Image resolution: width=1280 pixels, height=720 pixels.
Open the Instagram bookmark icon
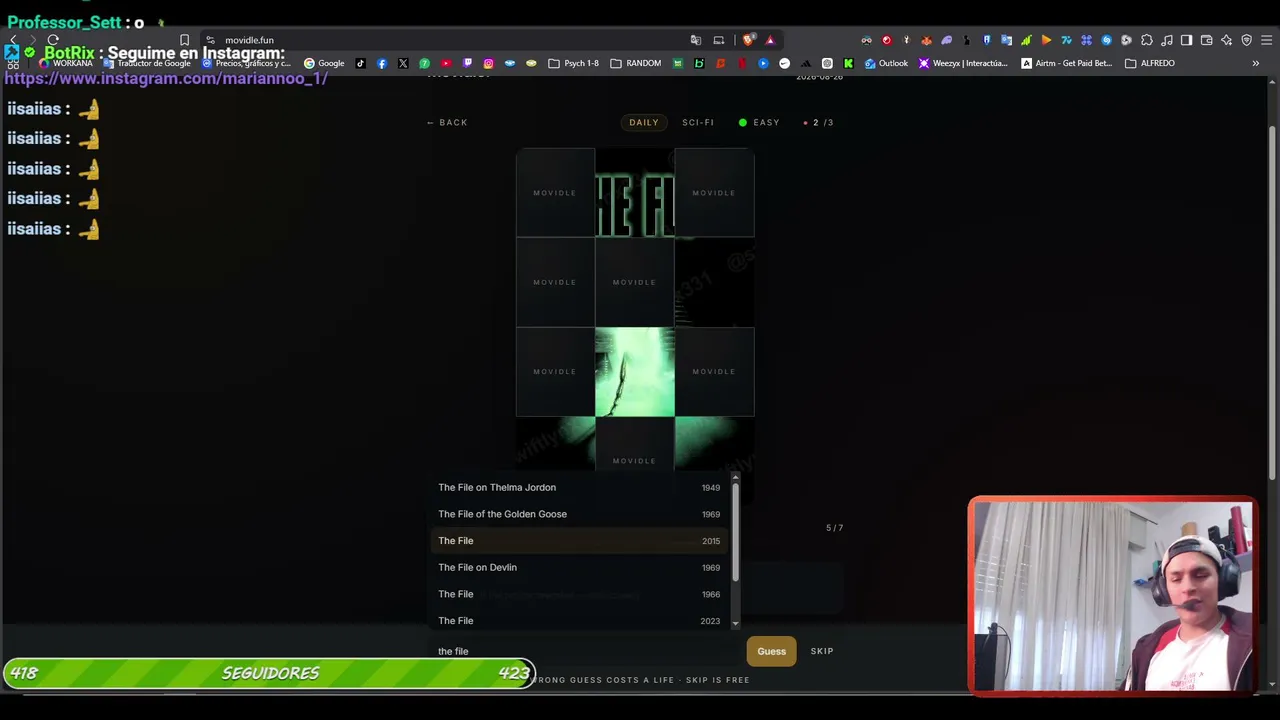click(x=489, y=63)
